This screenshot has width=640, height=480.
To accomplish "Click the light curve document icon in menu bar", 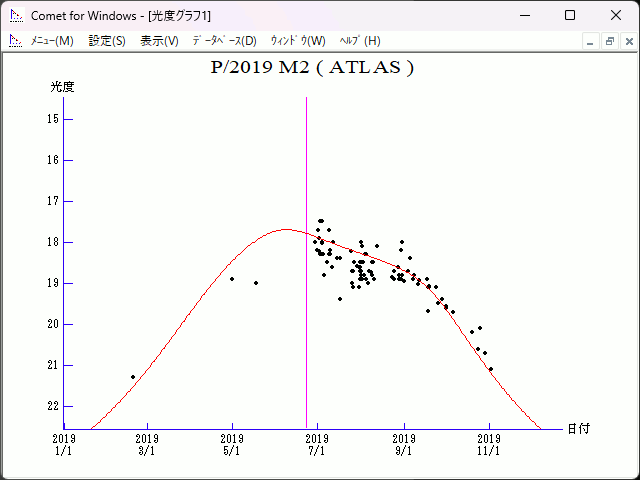I will click(15, 41).
